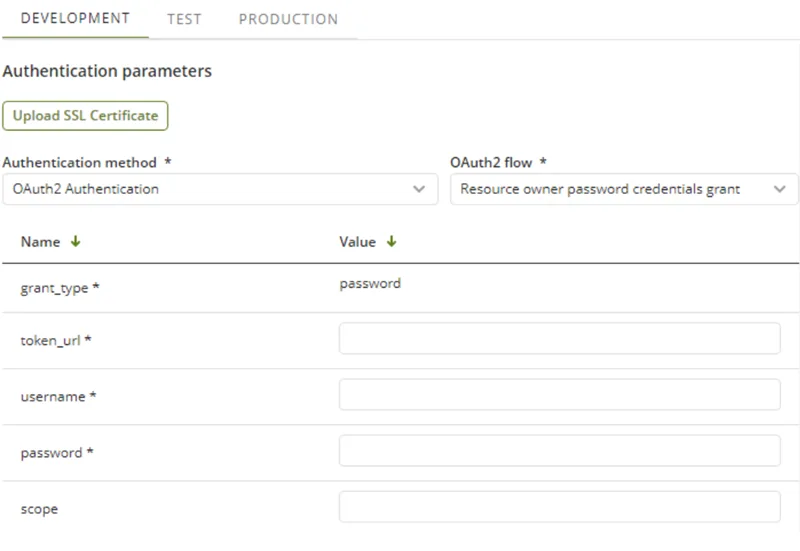Click the scope label
This screenshot has width=800, height=551.
(39, 510)
